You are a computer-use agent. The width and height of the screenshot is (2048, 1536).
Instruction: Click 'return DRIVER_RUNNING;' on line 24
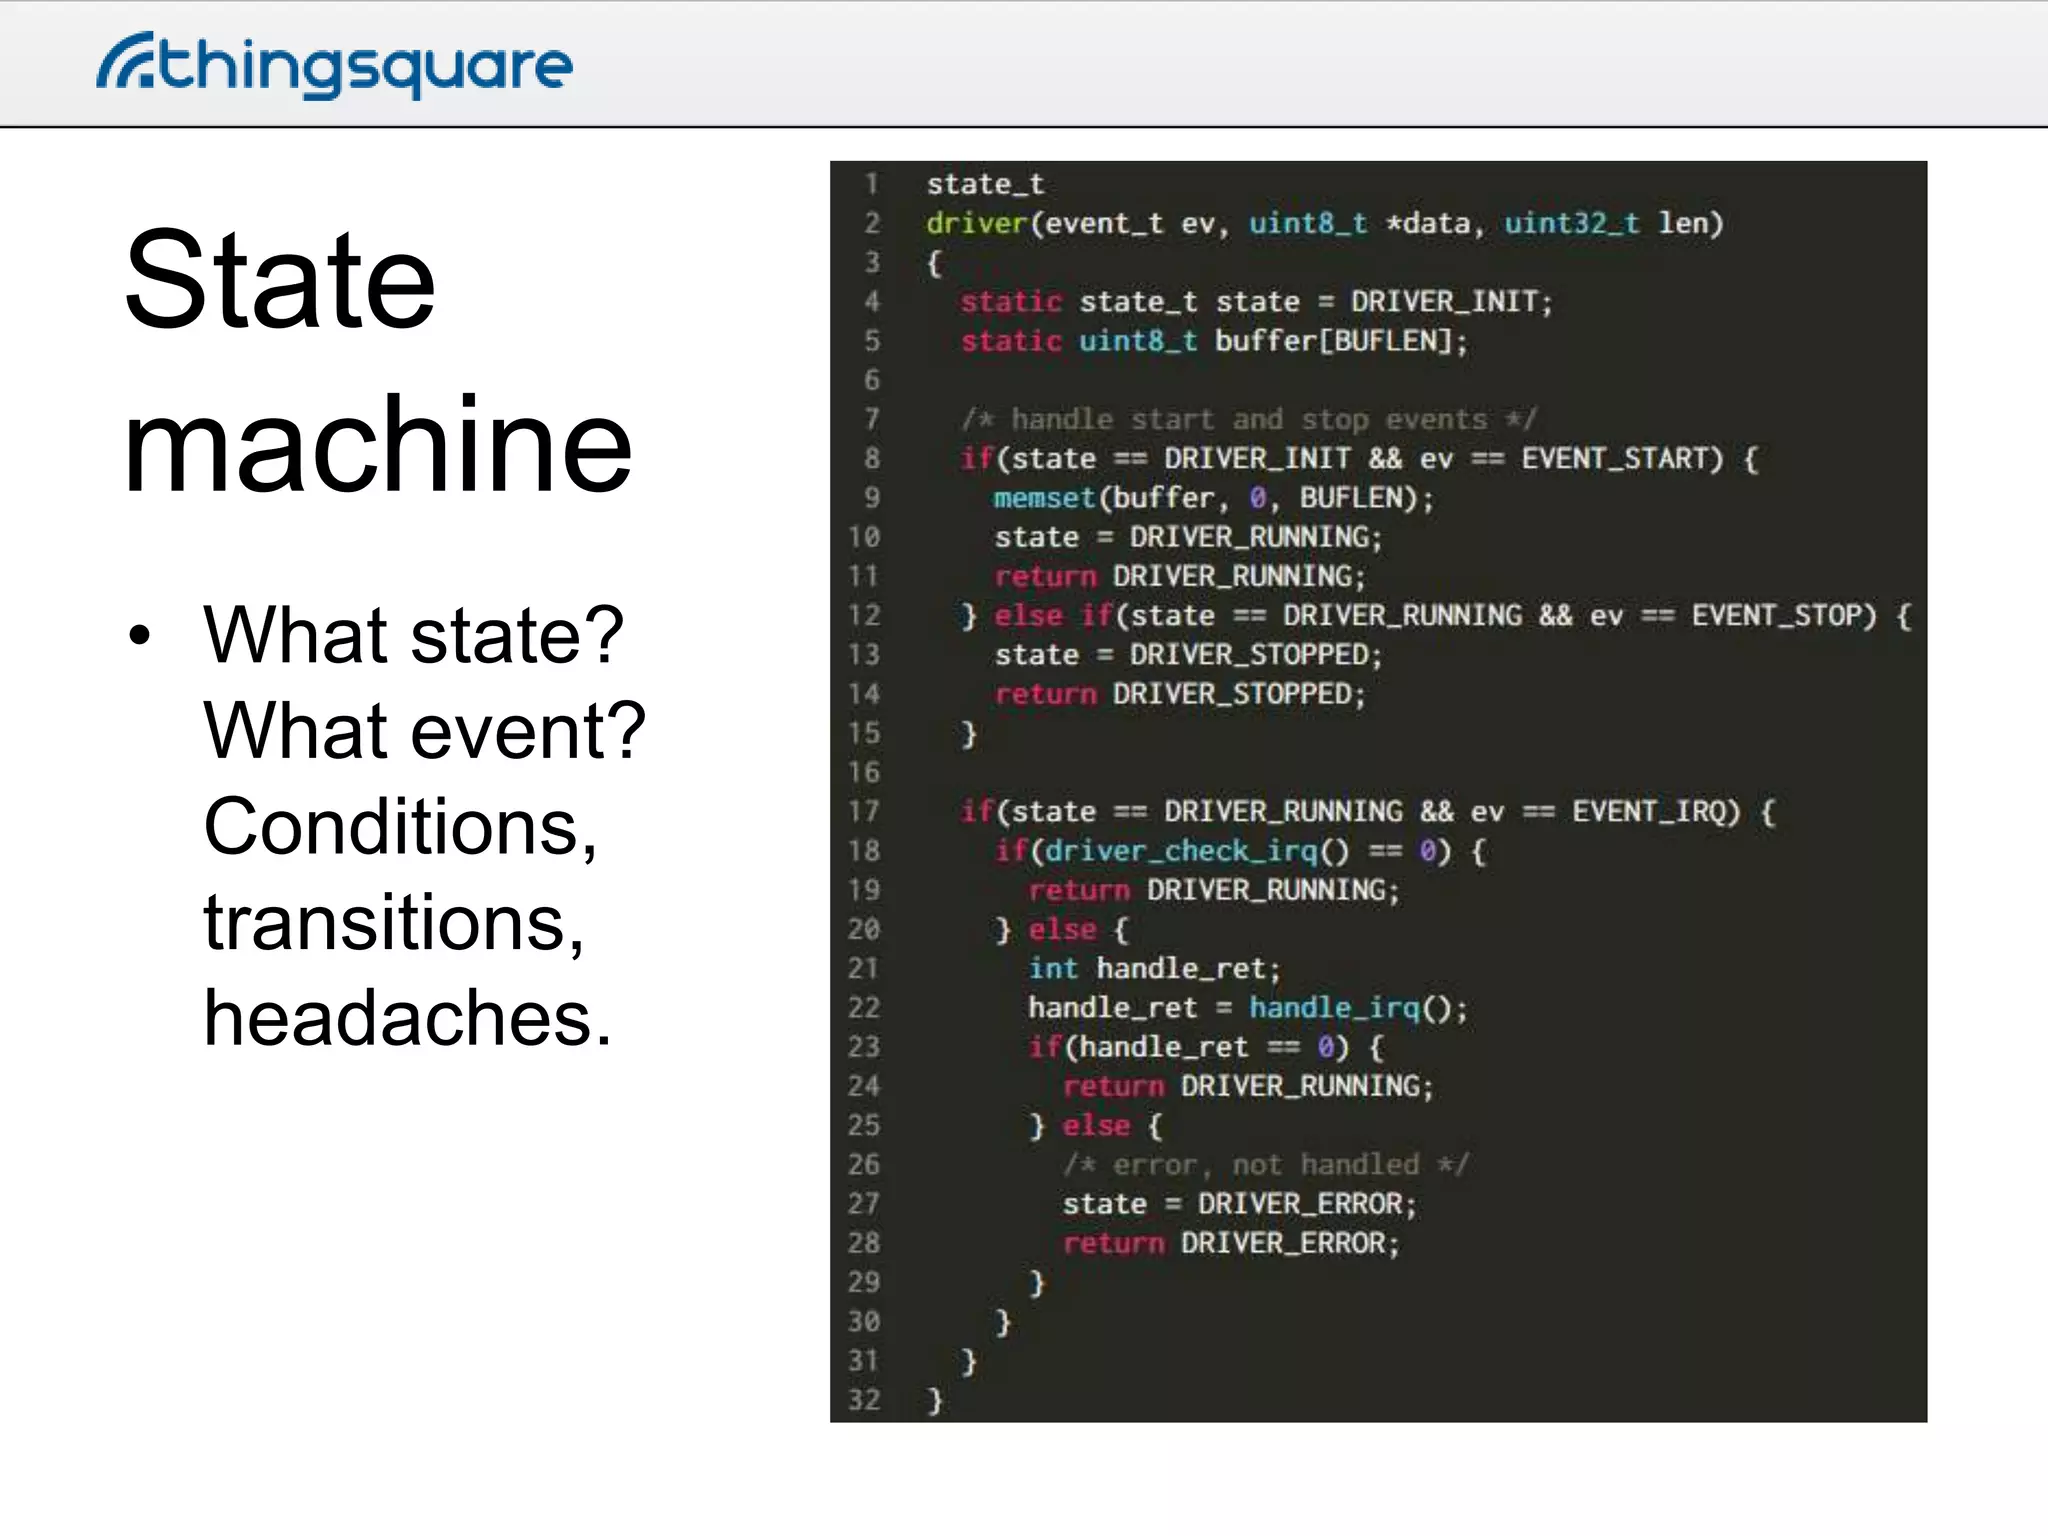pos(1248,1086)
